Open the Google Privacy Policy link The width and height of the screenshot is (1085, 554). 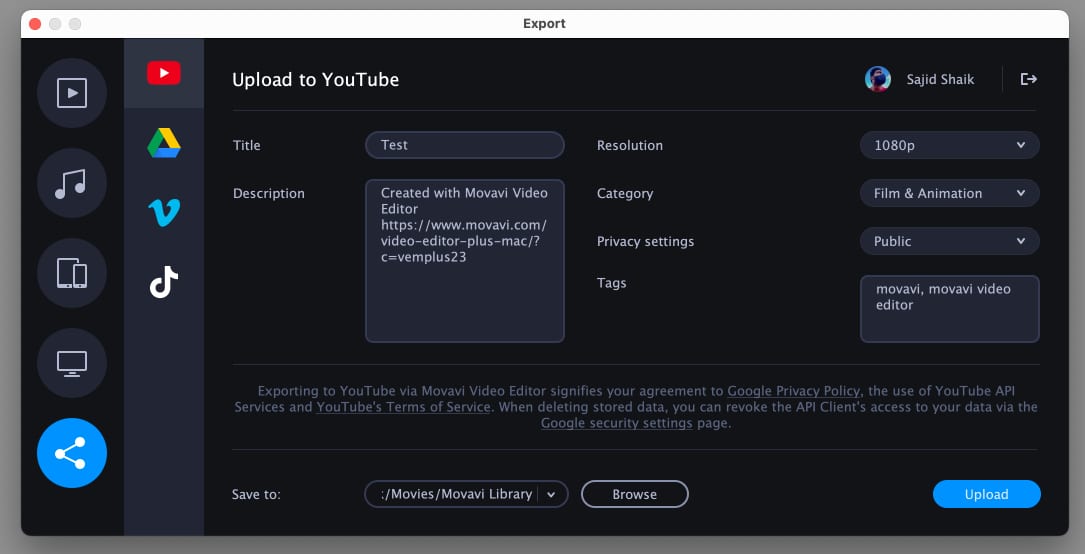coord(794,391)
